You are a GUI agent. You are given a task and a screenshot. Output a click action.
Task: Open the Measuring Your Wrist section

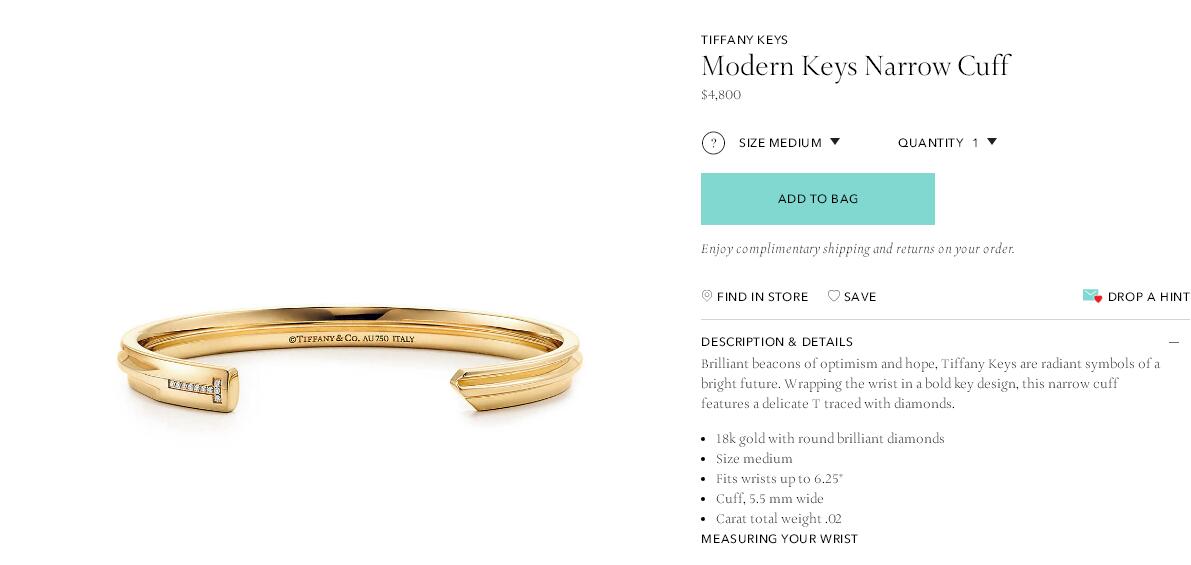click(x=779, y=539)
